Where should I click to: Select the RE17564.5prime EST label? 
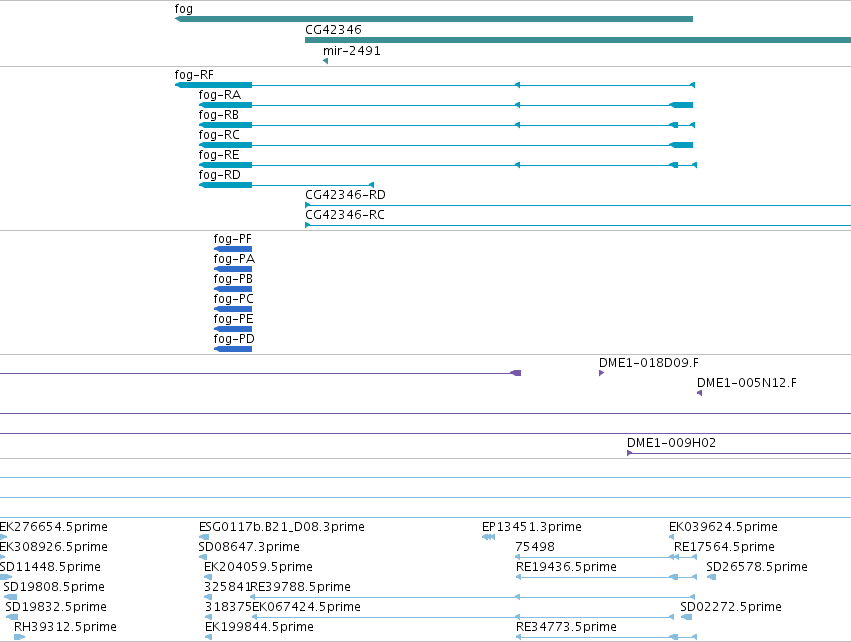coord(725,546)
